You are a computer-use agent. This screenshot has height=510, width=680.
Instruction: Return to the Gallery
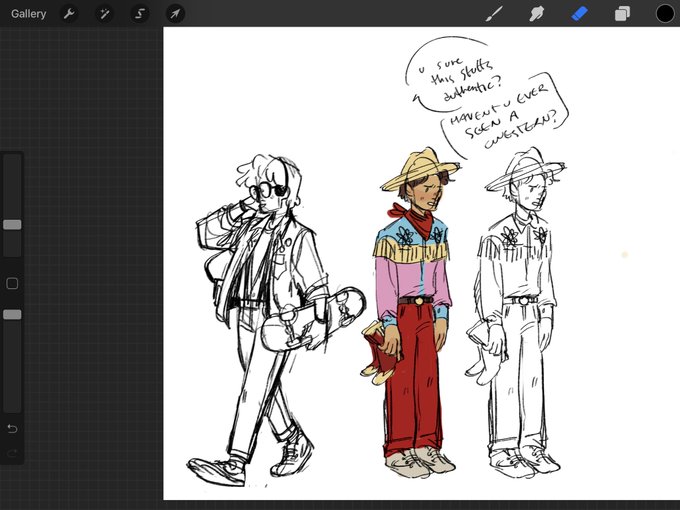(x=28, y=14)
